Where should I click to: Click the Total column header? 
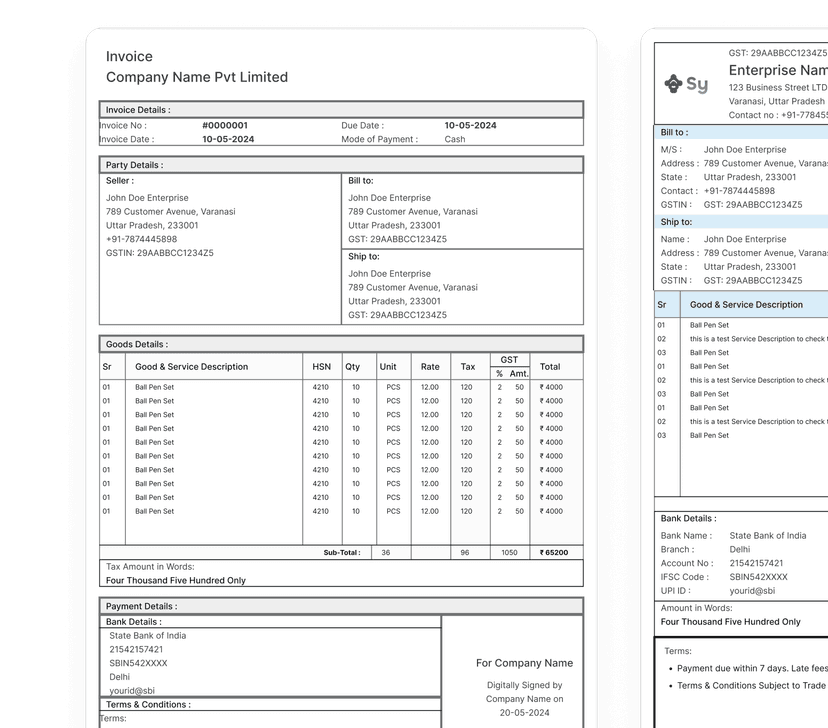(x=550, y=366)
